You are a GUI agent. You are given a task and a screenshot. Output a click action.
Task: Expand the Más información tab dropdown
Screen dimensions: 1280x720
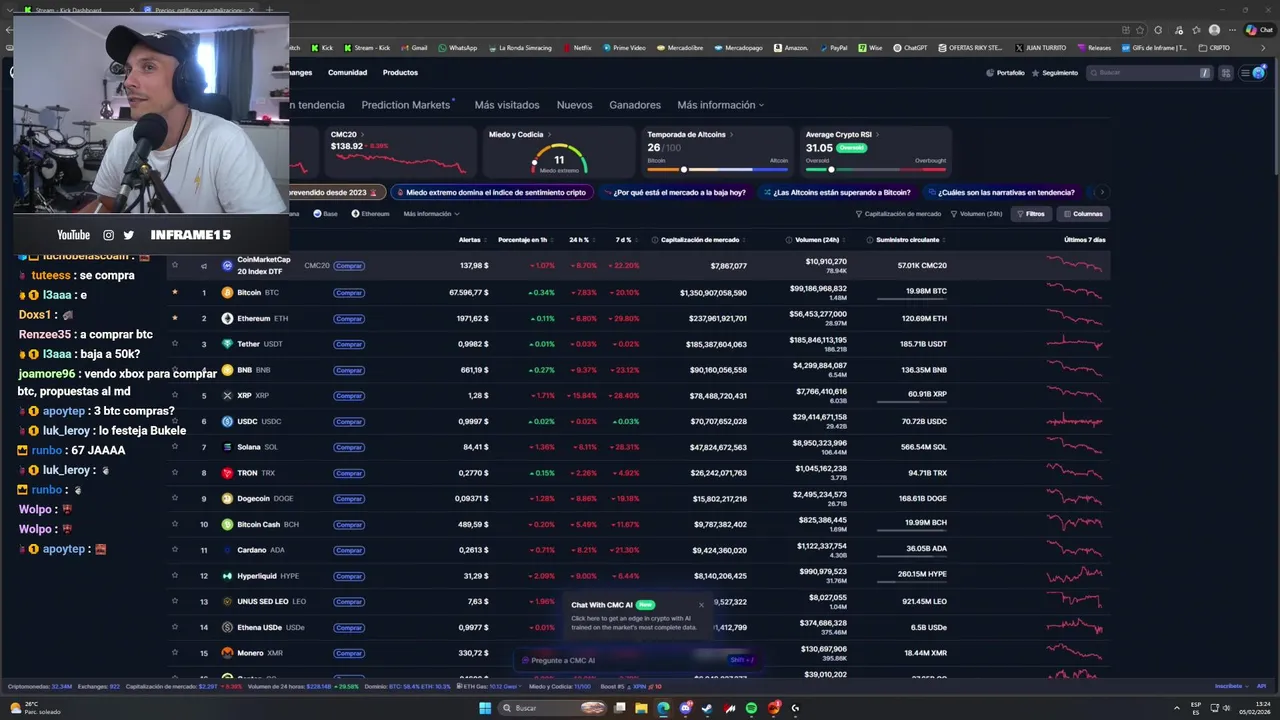[x=720, y=105]
